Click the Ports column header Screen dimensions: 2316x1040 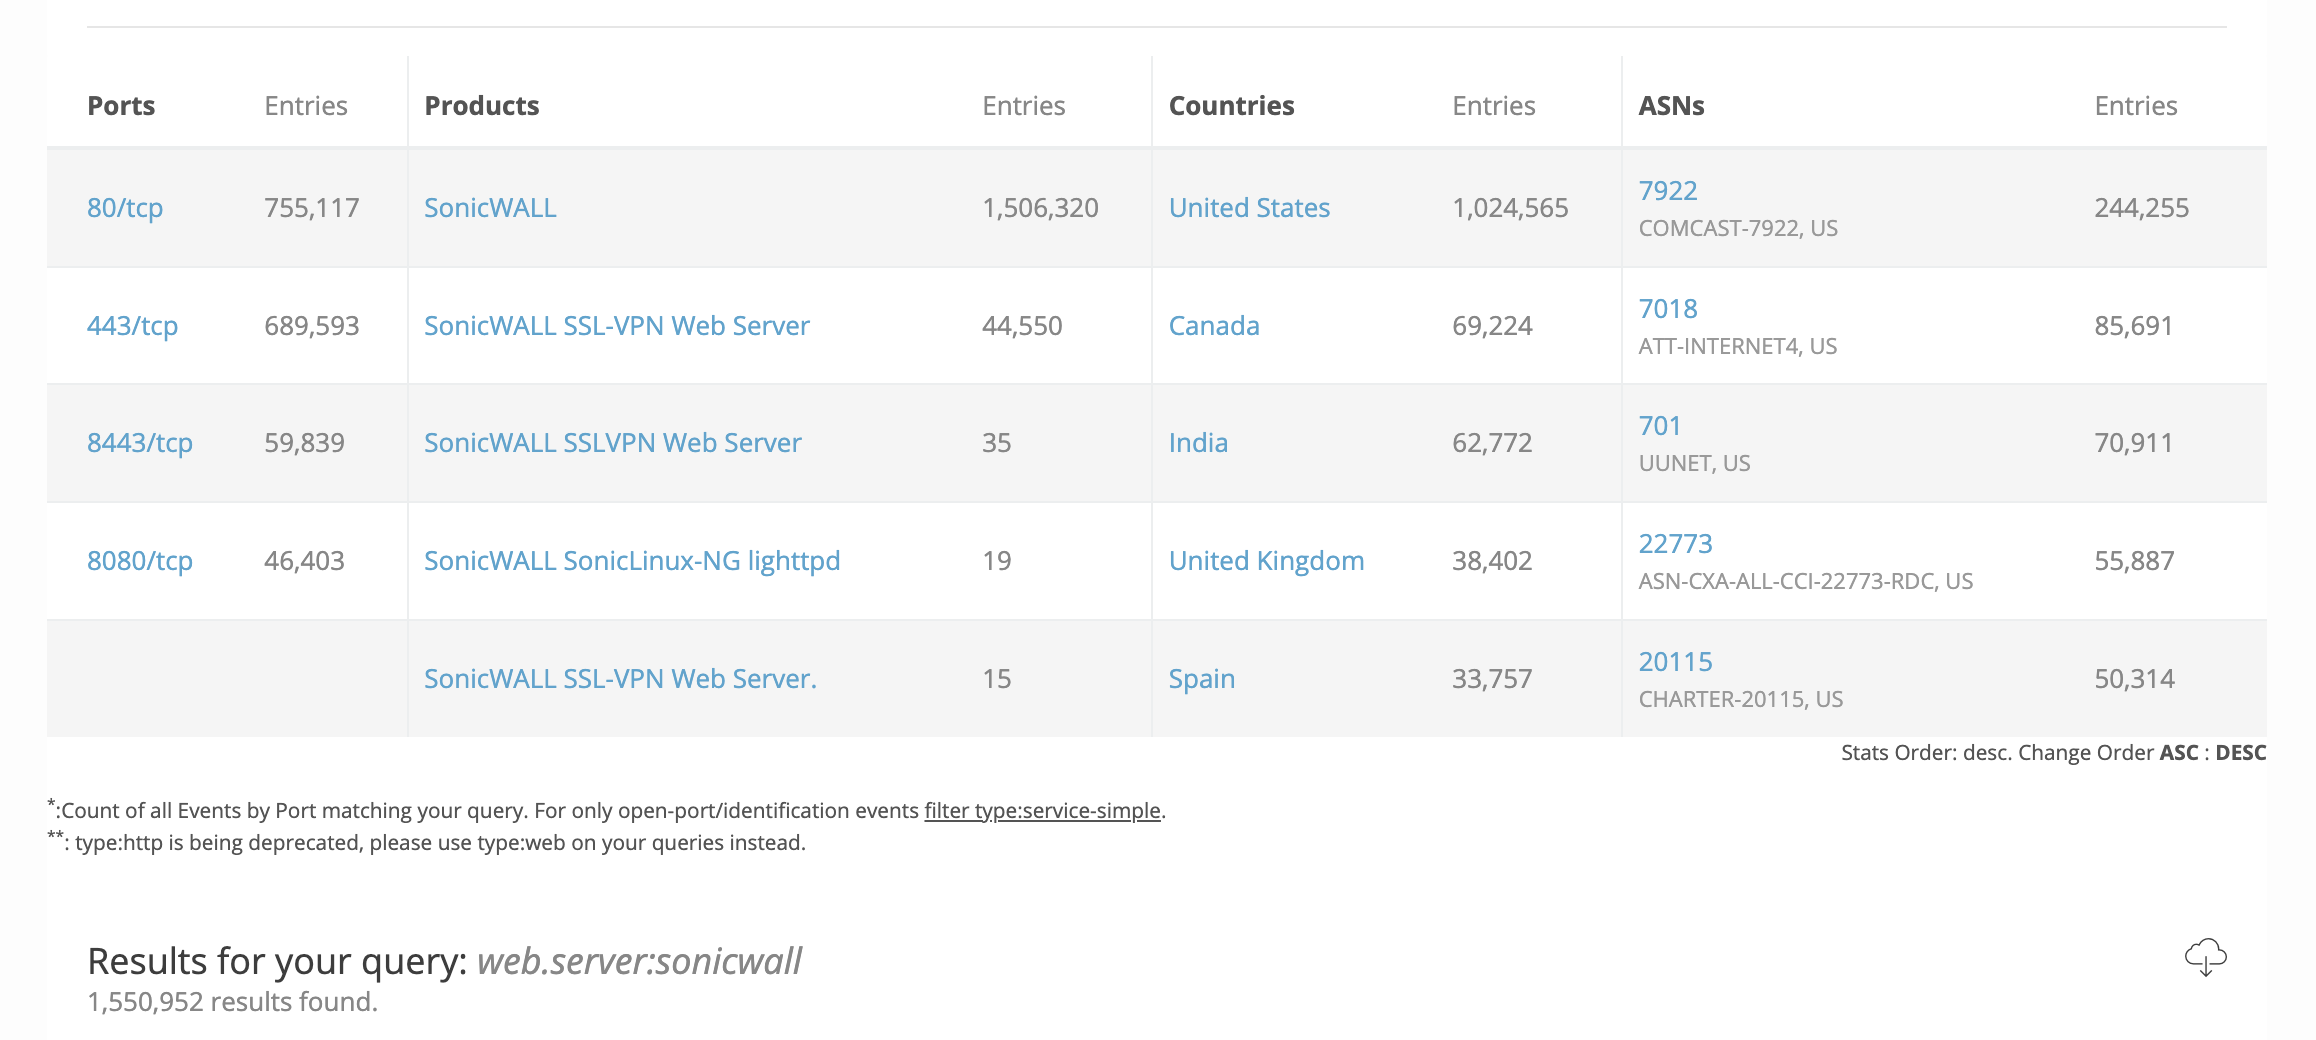click(121, 106)
